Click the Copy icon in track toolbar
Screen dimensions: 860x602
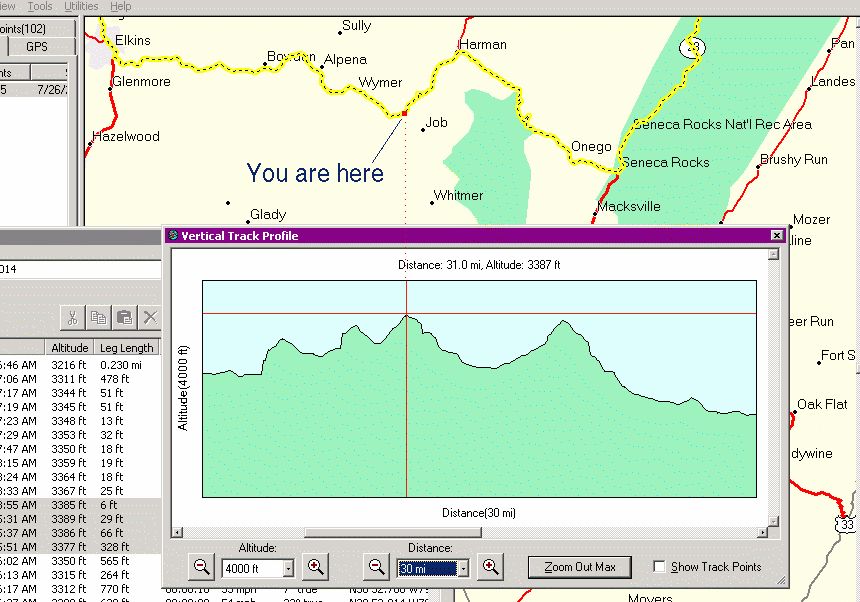pyautogui.click(x=98, y=318)
